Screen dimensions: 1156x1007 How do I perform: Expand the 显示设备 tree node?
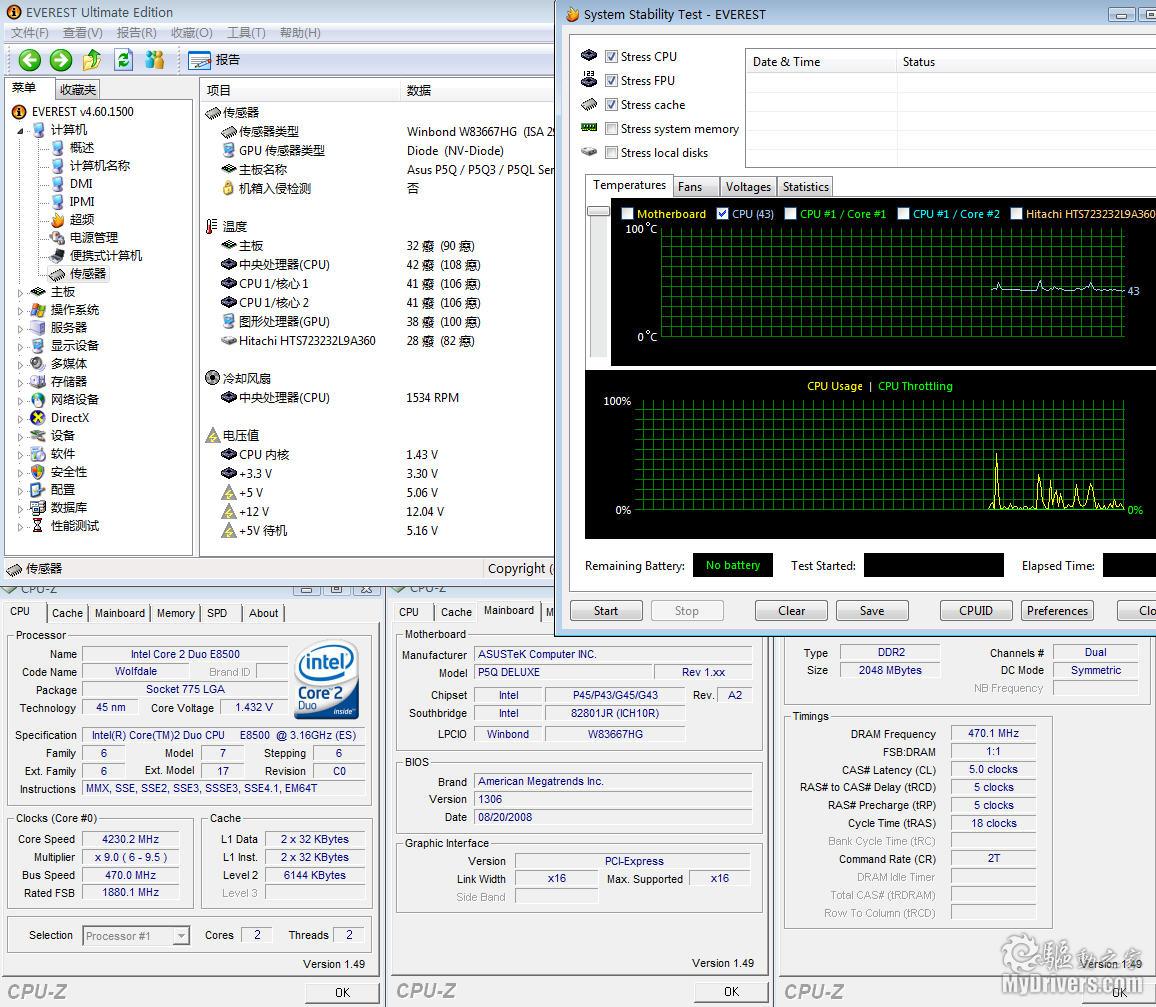coord(21,346)
